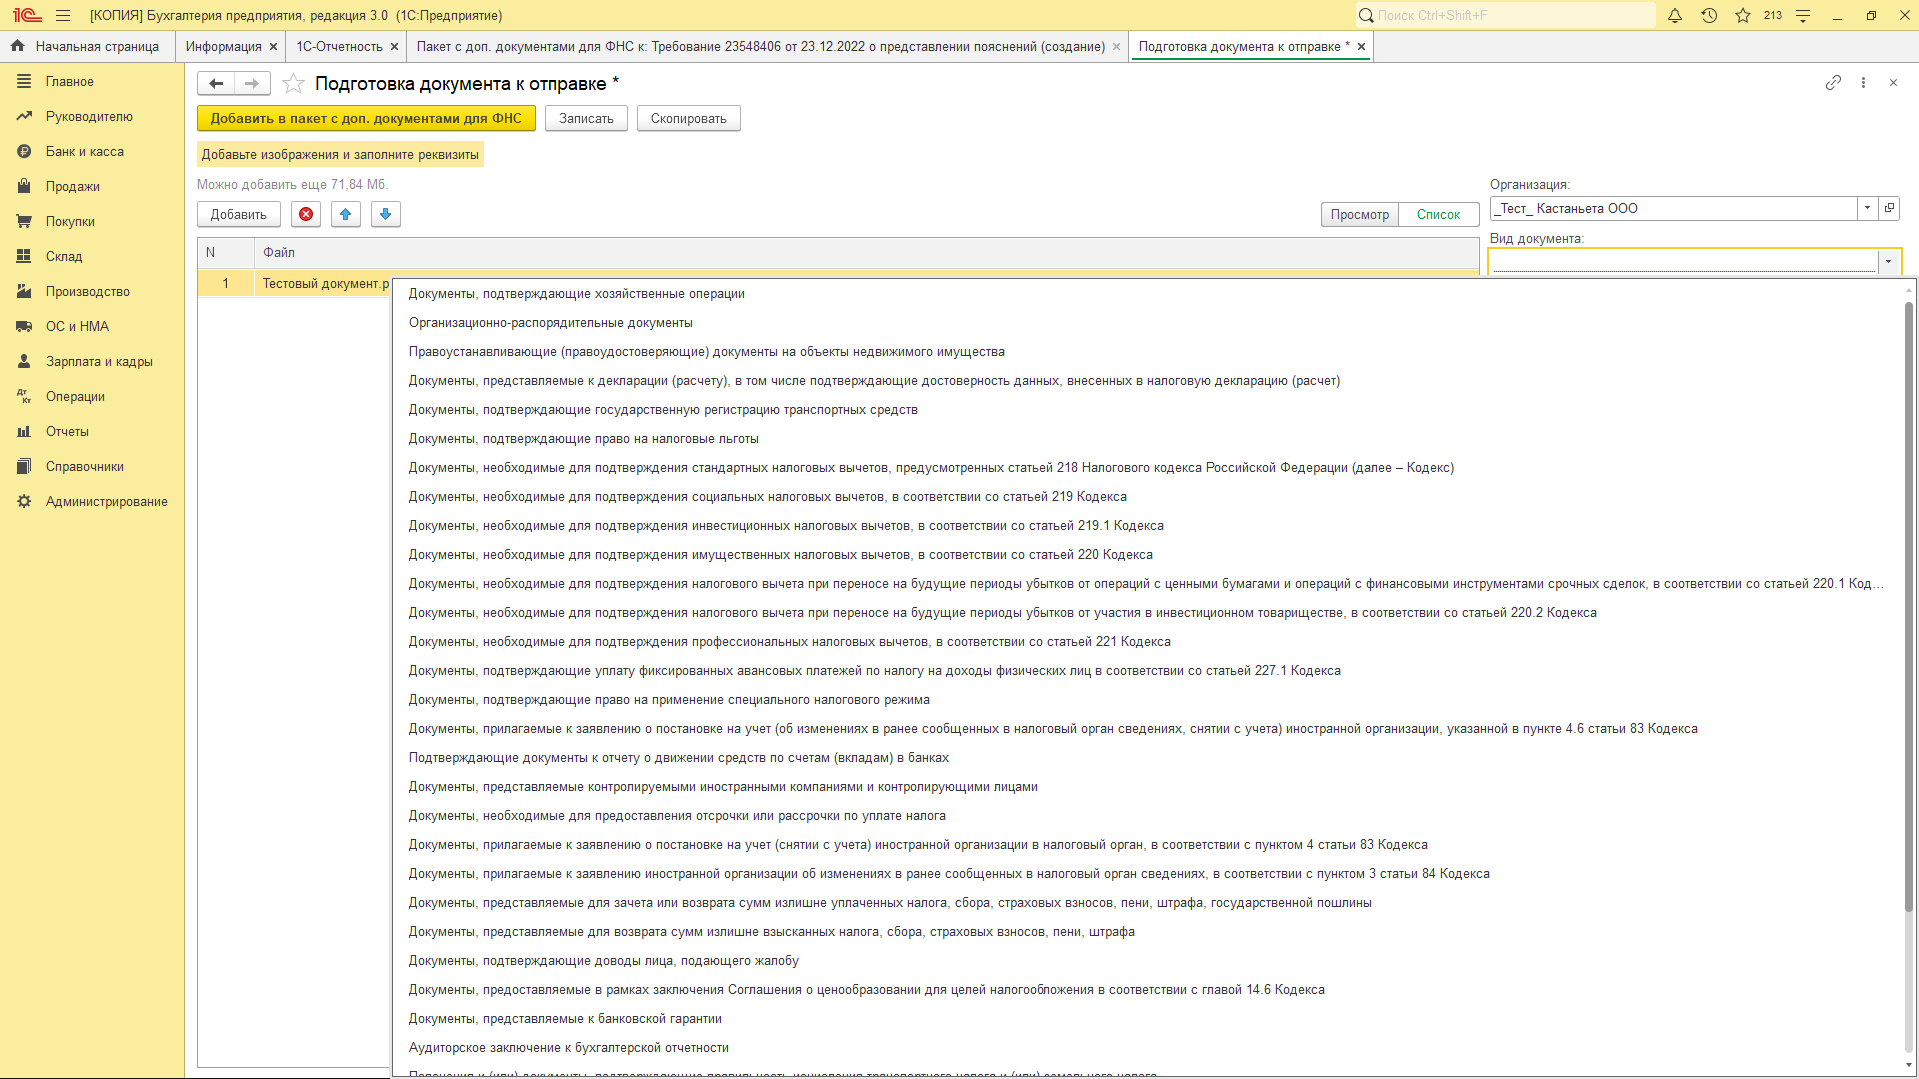Screen dimensions: 1919x1079
Task: Add page to favorites star icon
Action: coord(293,84)
